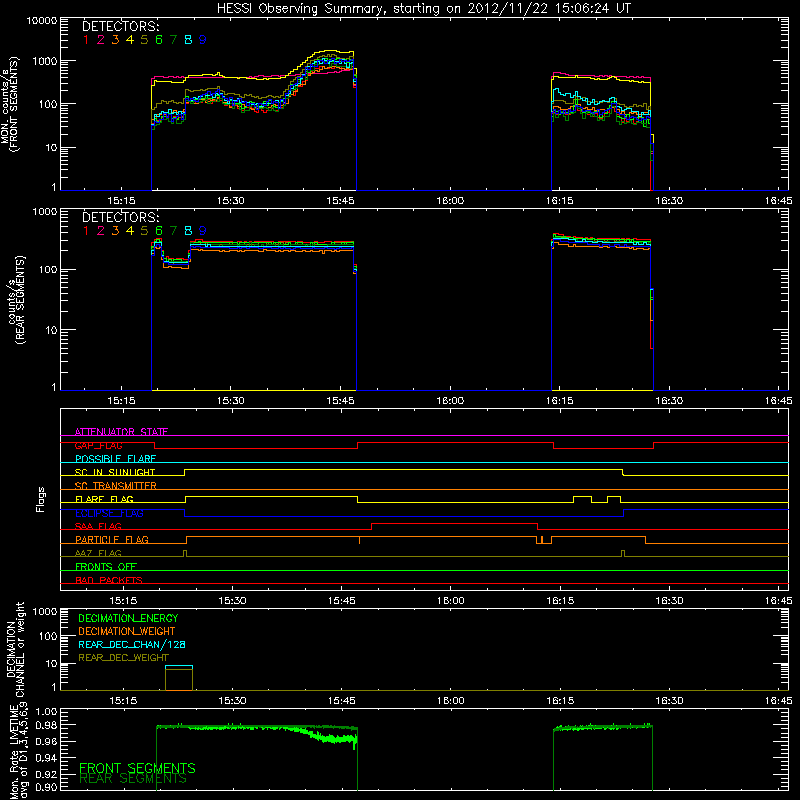Click the Mon. Rate LIVETIME axis title
Image resolution: width=800 pixels, height=800 pixels.
[19, 751]
